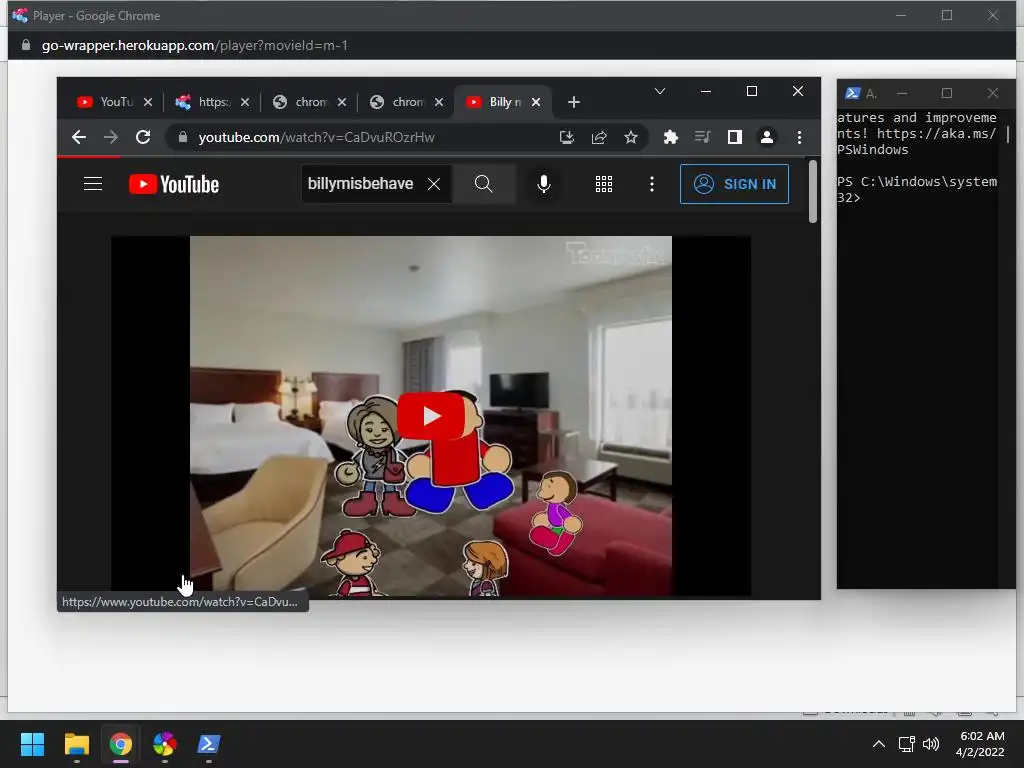This screenshot has height=768, width=1024.
Task: Open the volume speaker tray icon
Action: coord(931,744)
